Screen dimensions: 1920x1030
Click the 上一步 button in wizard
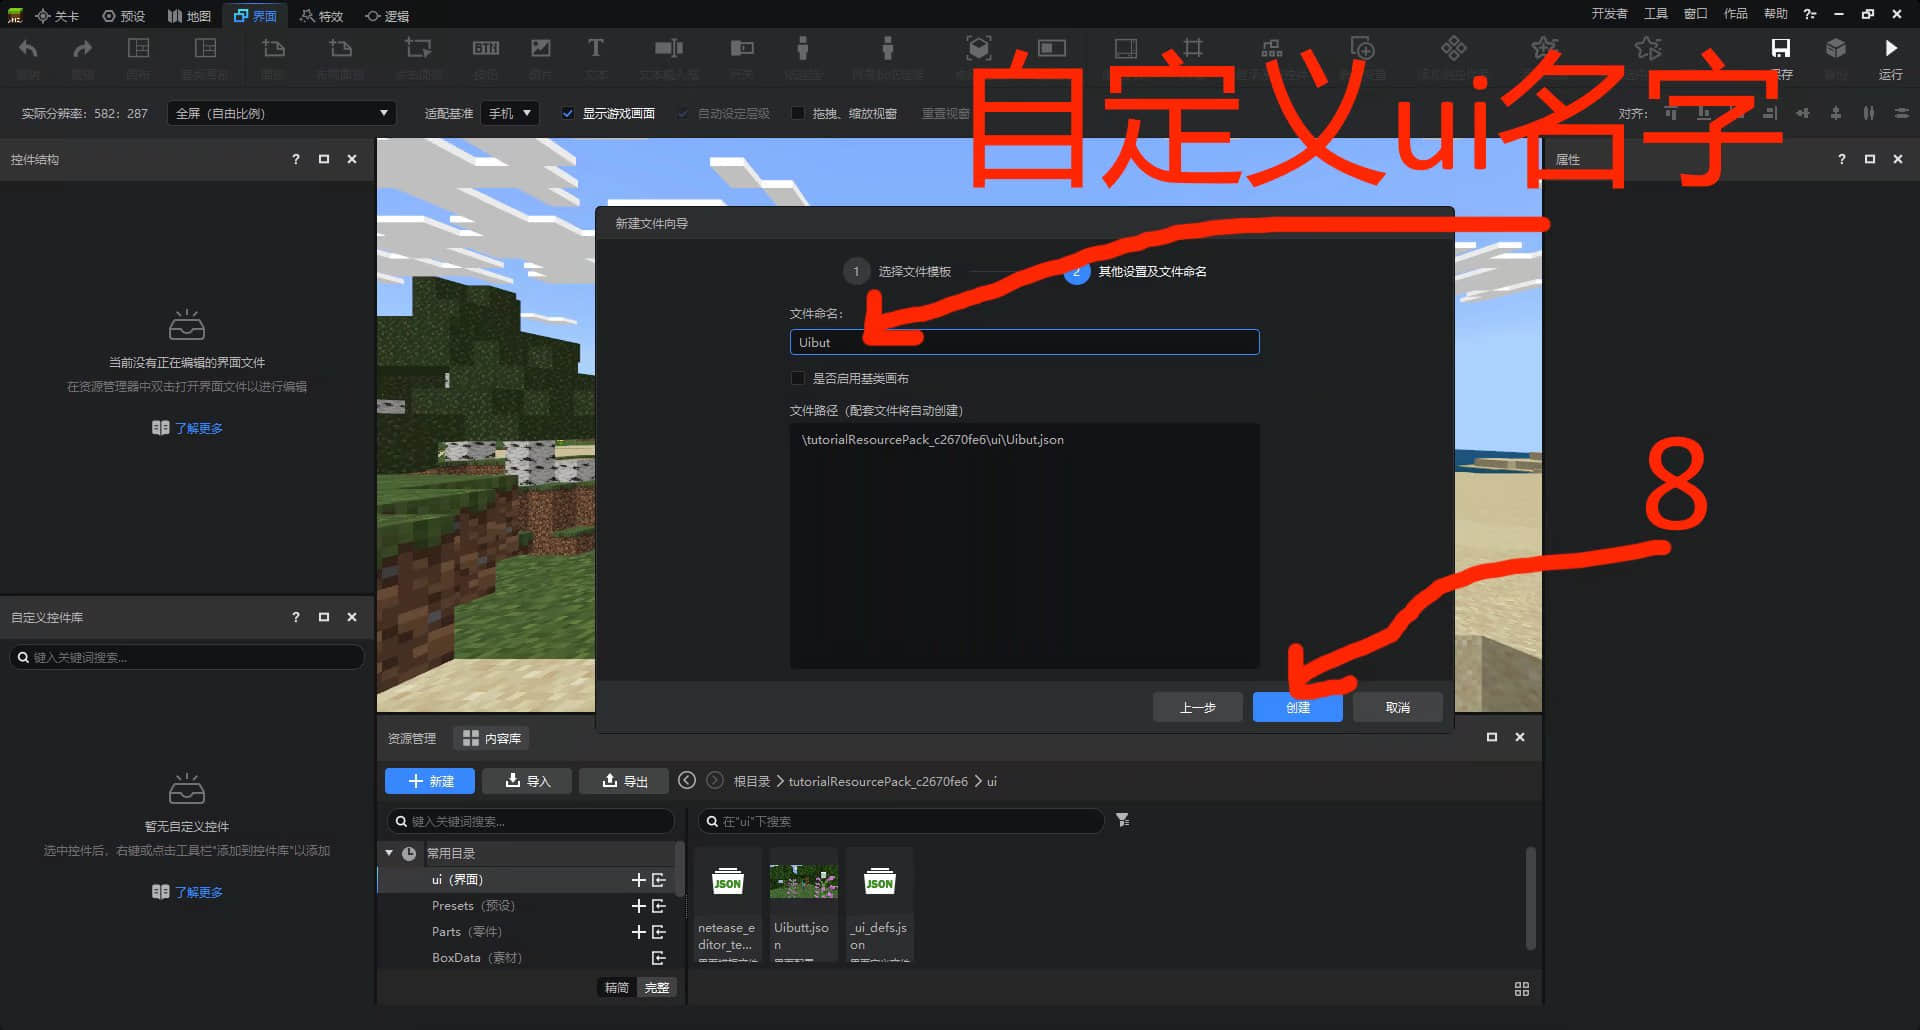1197,707
